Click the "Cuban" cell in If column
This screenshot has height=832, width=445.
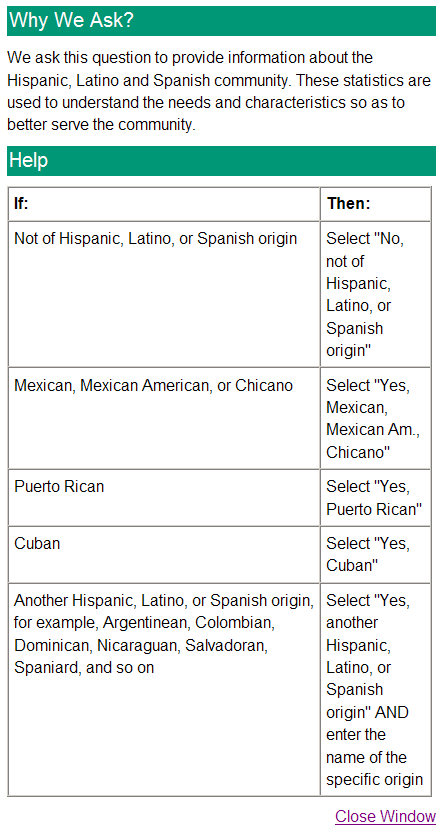point(164,554)
